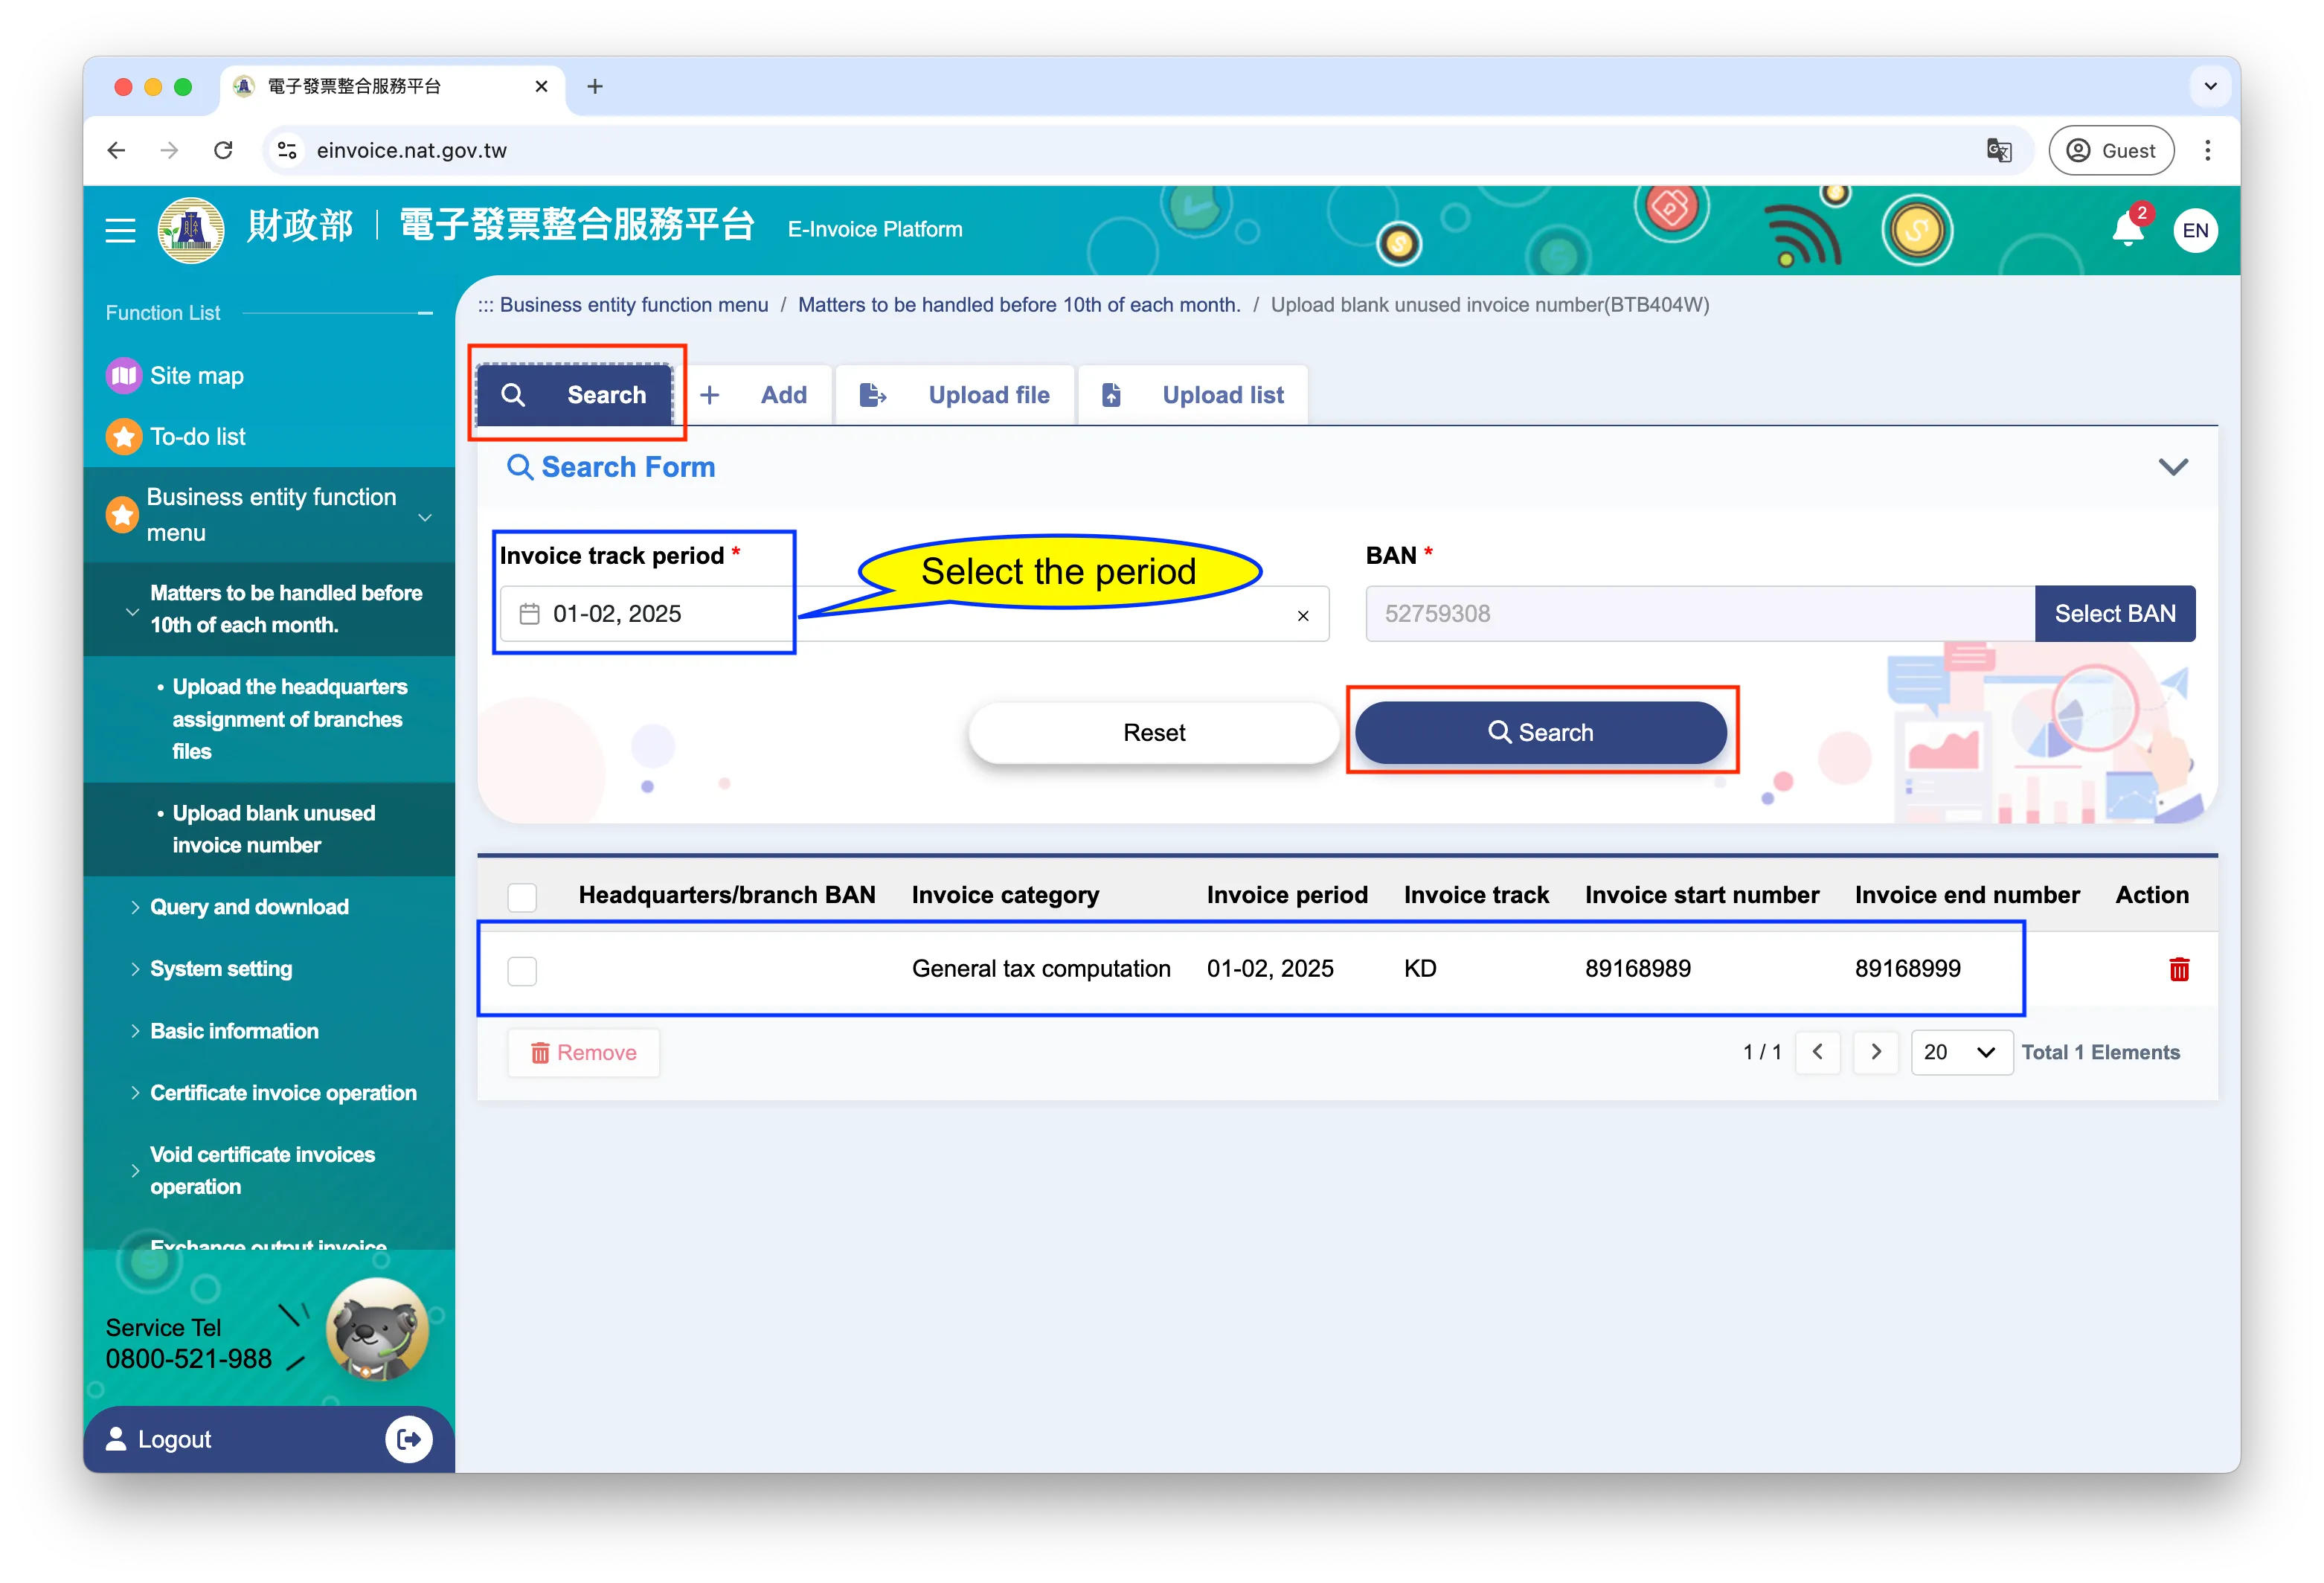
Task: Click the blue Search button in the form
Action: click(1540, 733)
